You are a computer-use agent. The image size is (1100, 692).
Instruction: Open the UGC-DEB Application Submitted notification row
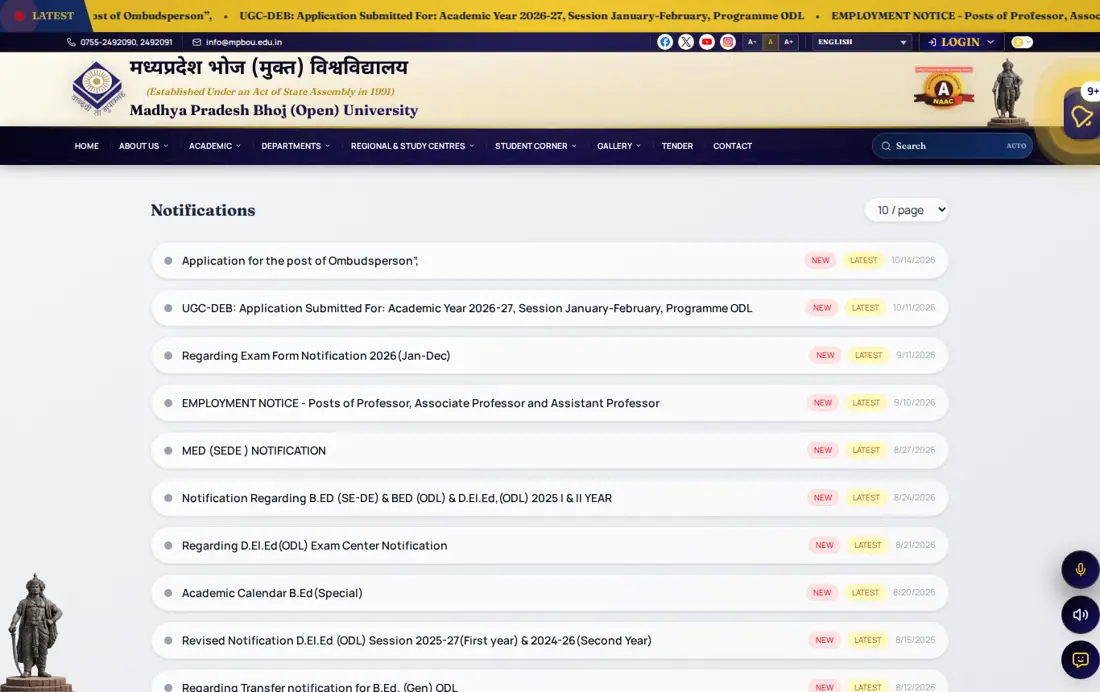click(x=549, y=308)
